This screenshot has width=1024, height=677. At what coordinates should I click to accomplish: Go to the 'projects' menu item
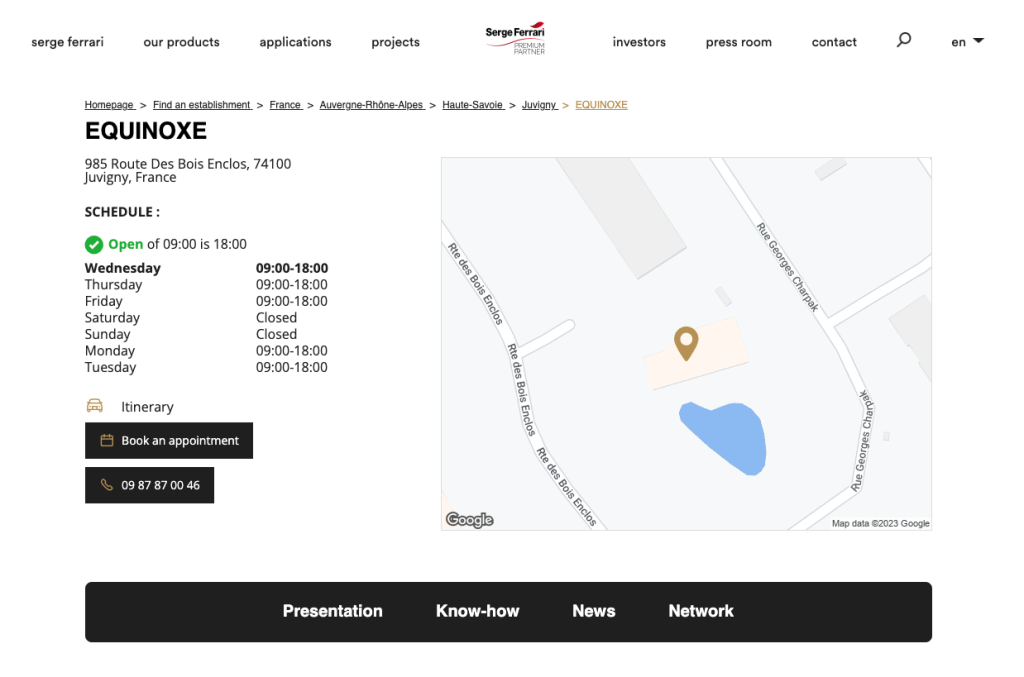pos(396,42)
